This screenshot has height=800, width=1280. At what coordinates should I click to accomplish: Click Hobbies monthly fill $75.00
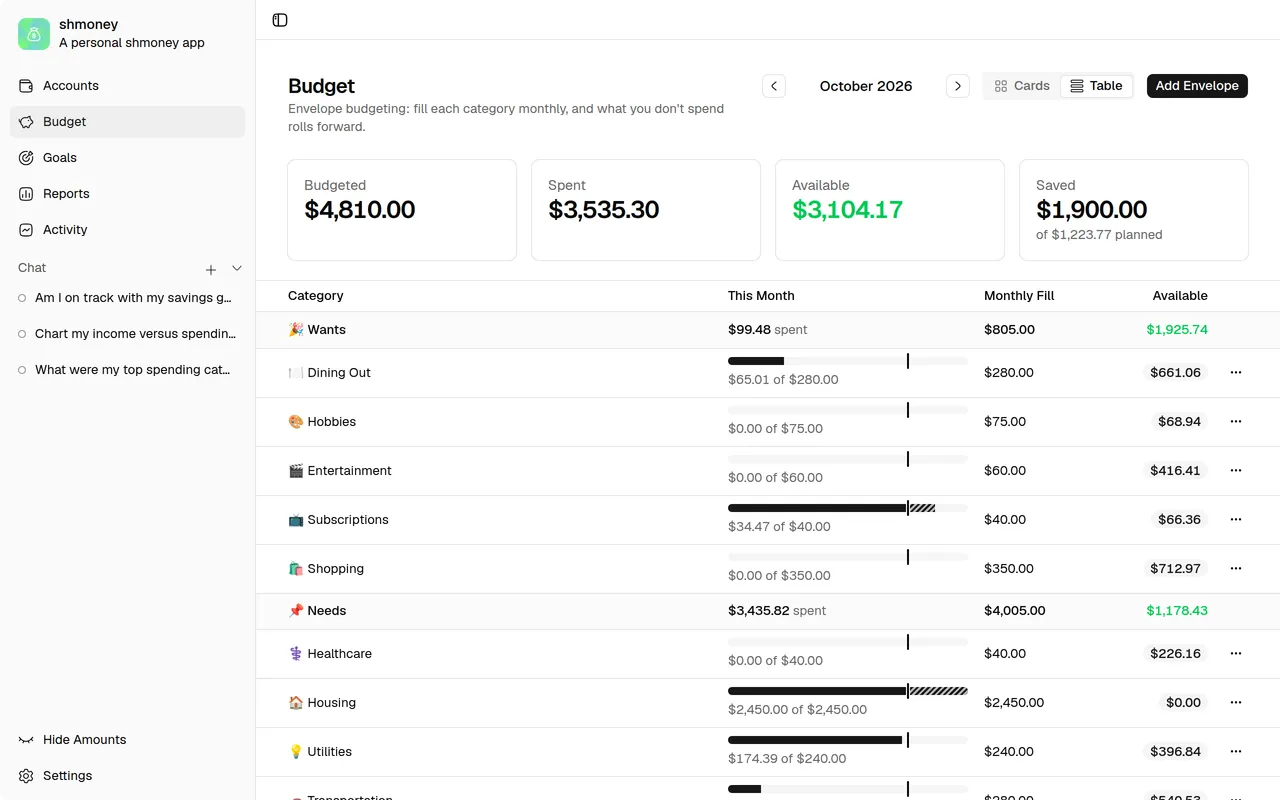[1005, 422]
